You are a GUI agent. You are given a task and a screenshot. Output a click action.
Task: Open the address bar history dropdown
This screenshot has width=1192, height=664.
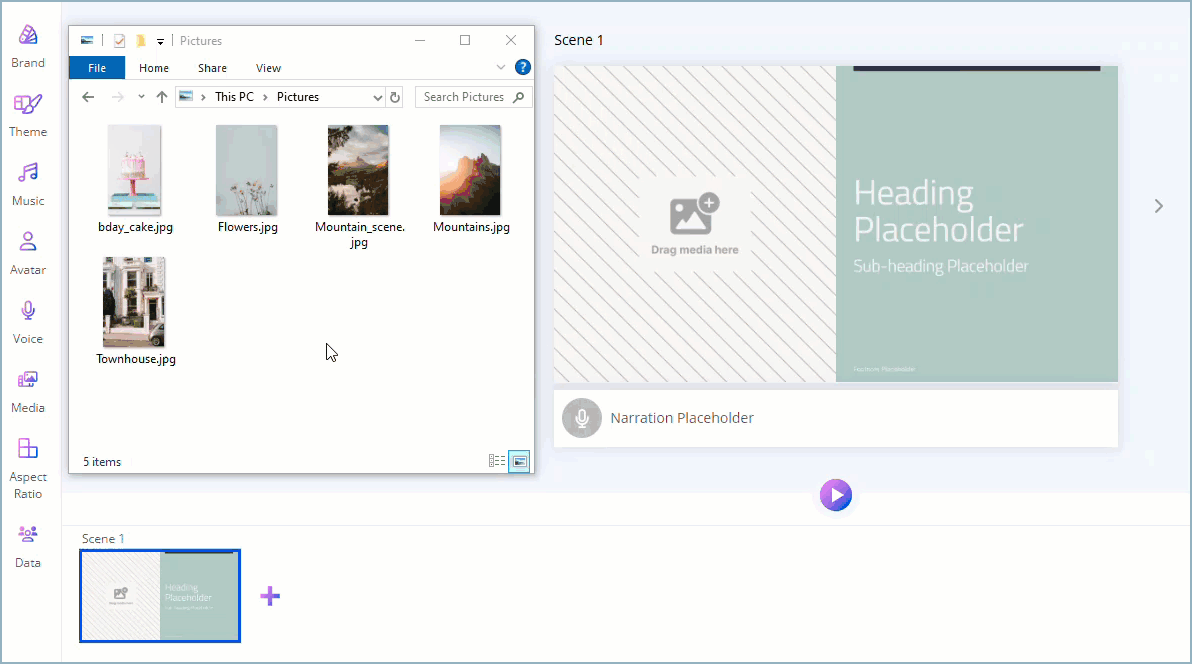[377, 97]
